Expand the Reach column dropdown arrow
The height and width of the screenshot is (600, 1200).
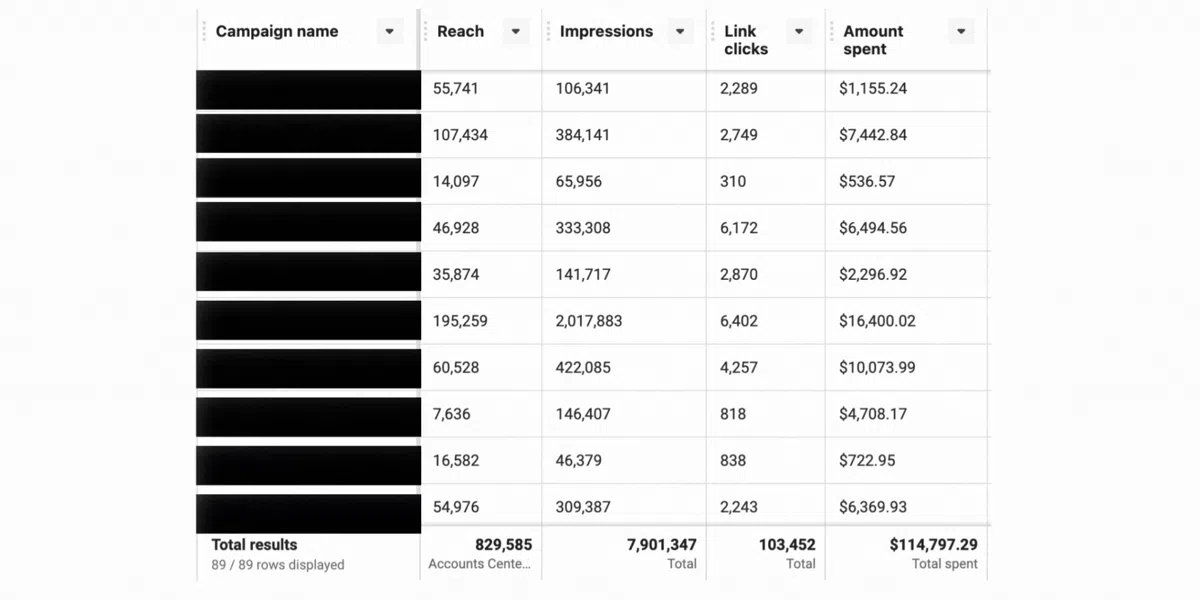coord(515,32)
